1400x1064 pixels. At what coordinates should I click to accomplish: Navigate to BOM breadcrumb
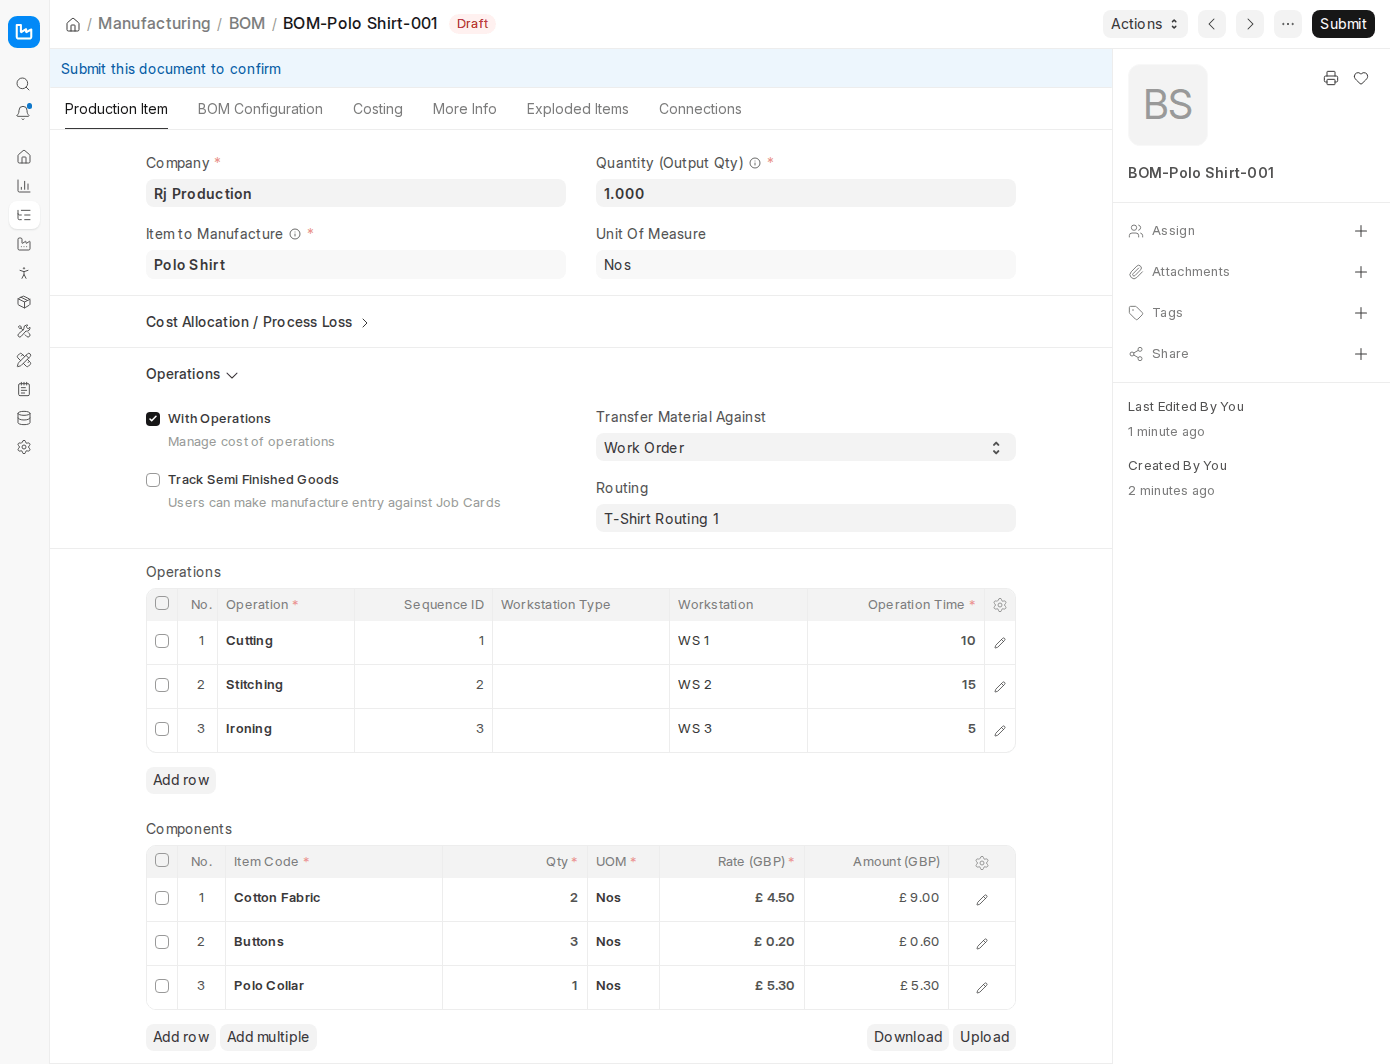click(247, 23)
